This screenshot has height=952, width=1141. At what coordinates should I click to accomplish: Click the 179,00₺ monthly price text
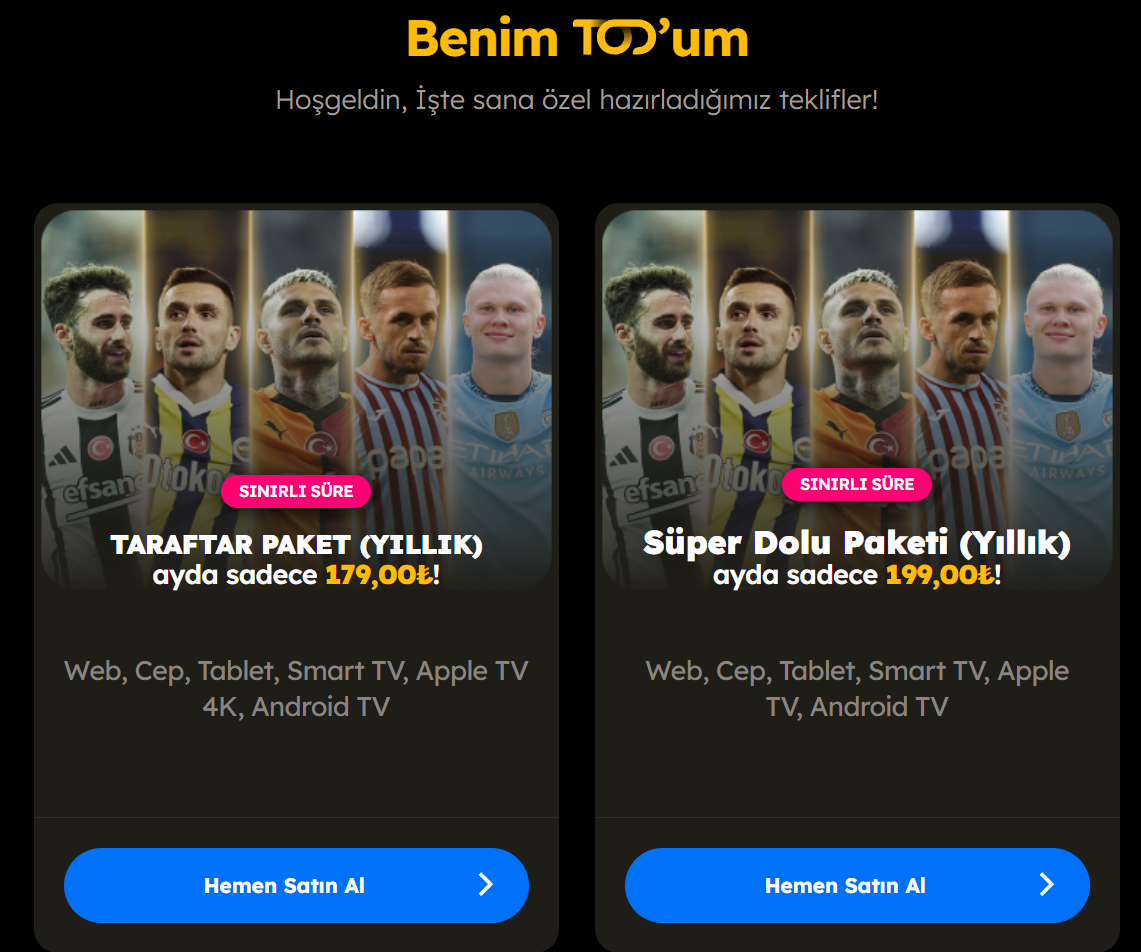379,575
